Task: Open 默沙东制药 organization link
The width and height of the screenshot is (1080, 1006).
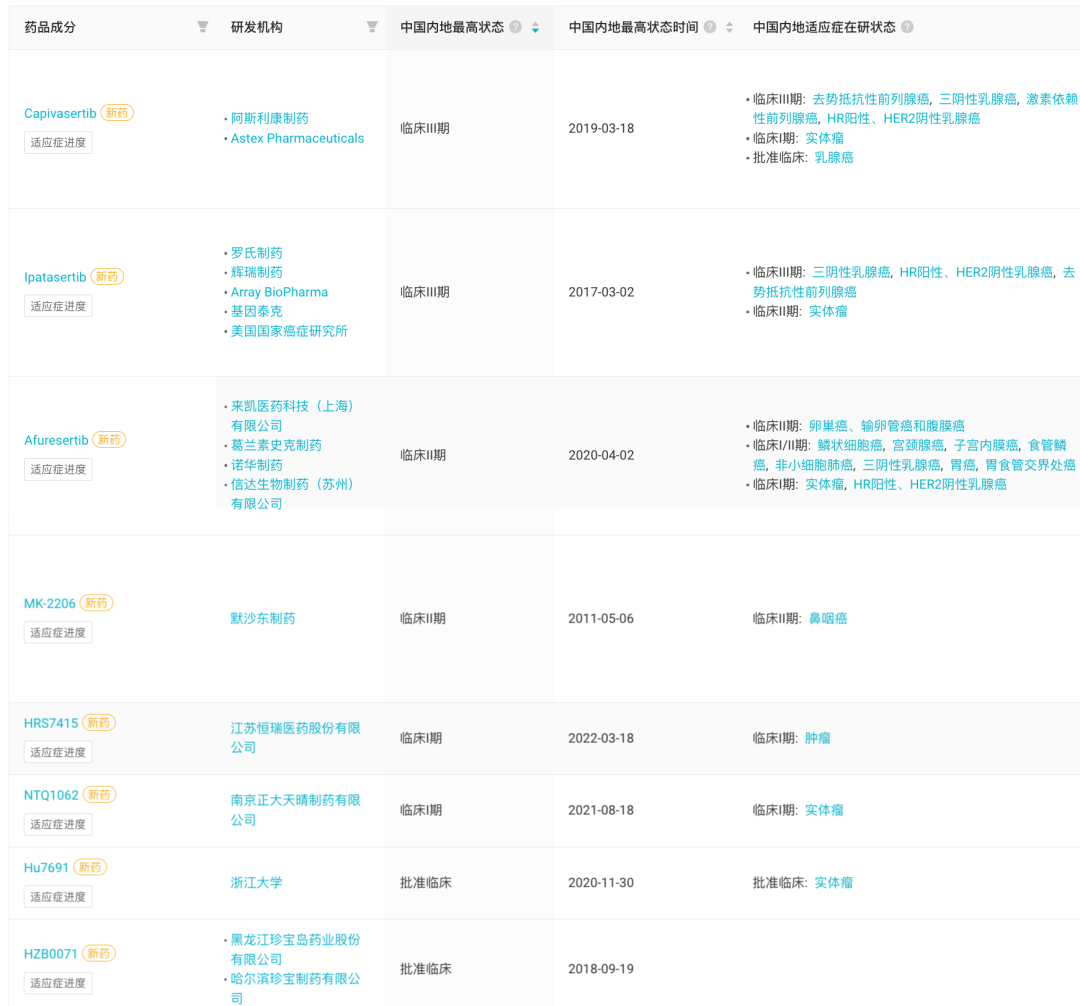Action: coord(262,619)
